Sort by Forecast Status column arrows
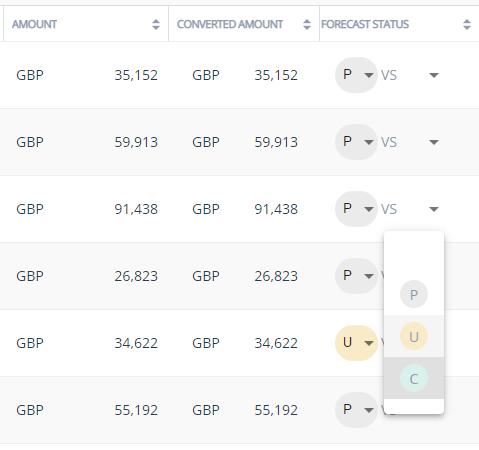The width and height of the screenshot is (479, 450). click(x=467, y=24)
